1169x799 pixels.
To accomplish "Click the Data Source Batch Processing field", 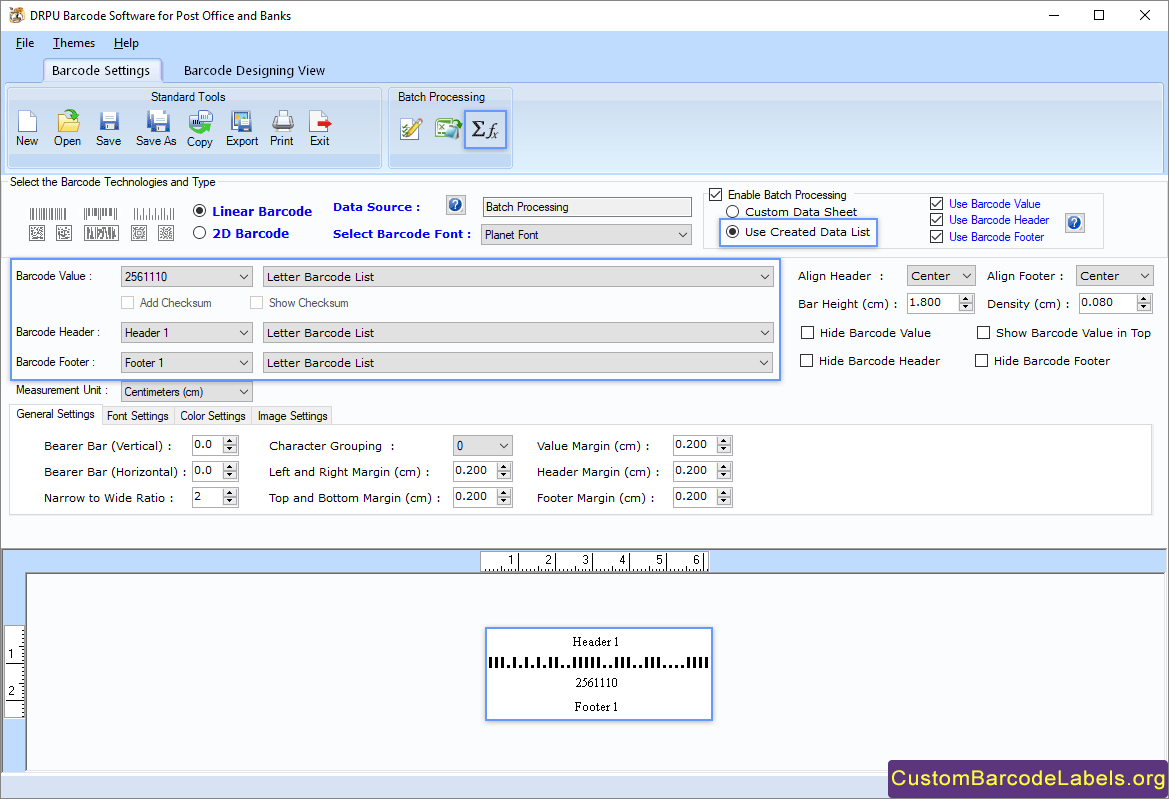I will [x=587, y=207].
